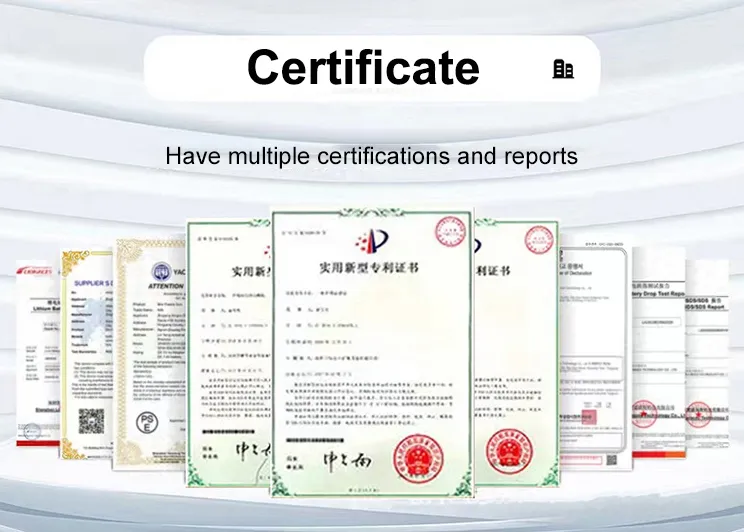Open the patent certificate left of center
744x532 pixels.
pos(229,353)
